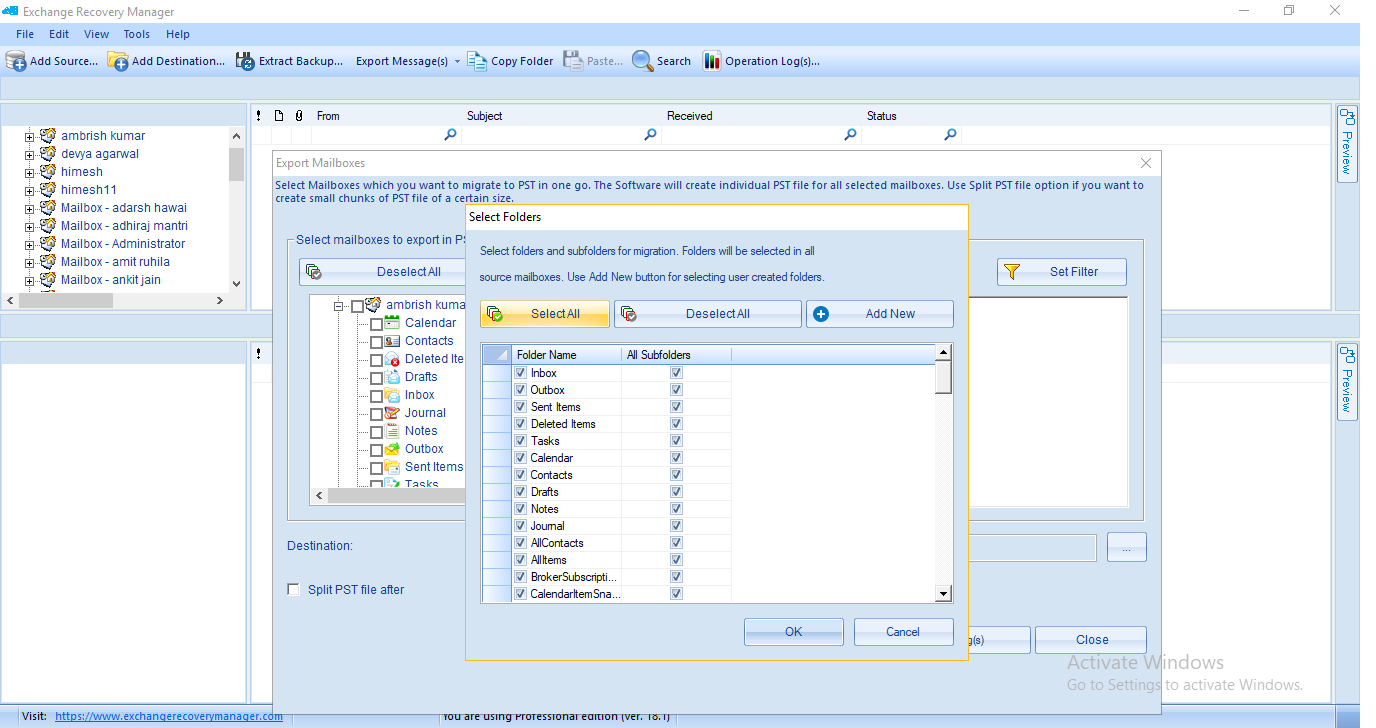Open the Help menu
The image size is (1376, 728).
(x=178, y=34)
